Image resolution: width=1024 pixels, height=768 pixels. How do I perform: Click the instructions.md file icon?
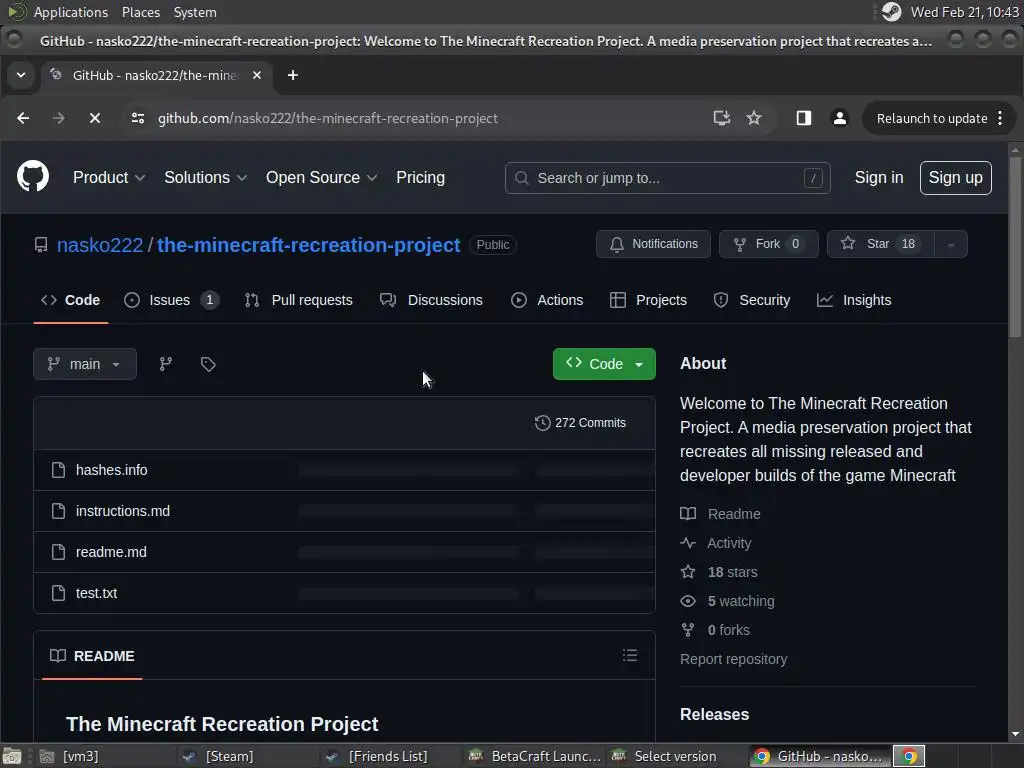pyautogui.click(x=58, y=511)
